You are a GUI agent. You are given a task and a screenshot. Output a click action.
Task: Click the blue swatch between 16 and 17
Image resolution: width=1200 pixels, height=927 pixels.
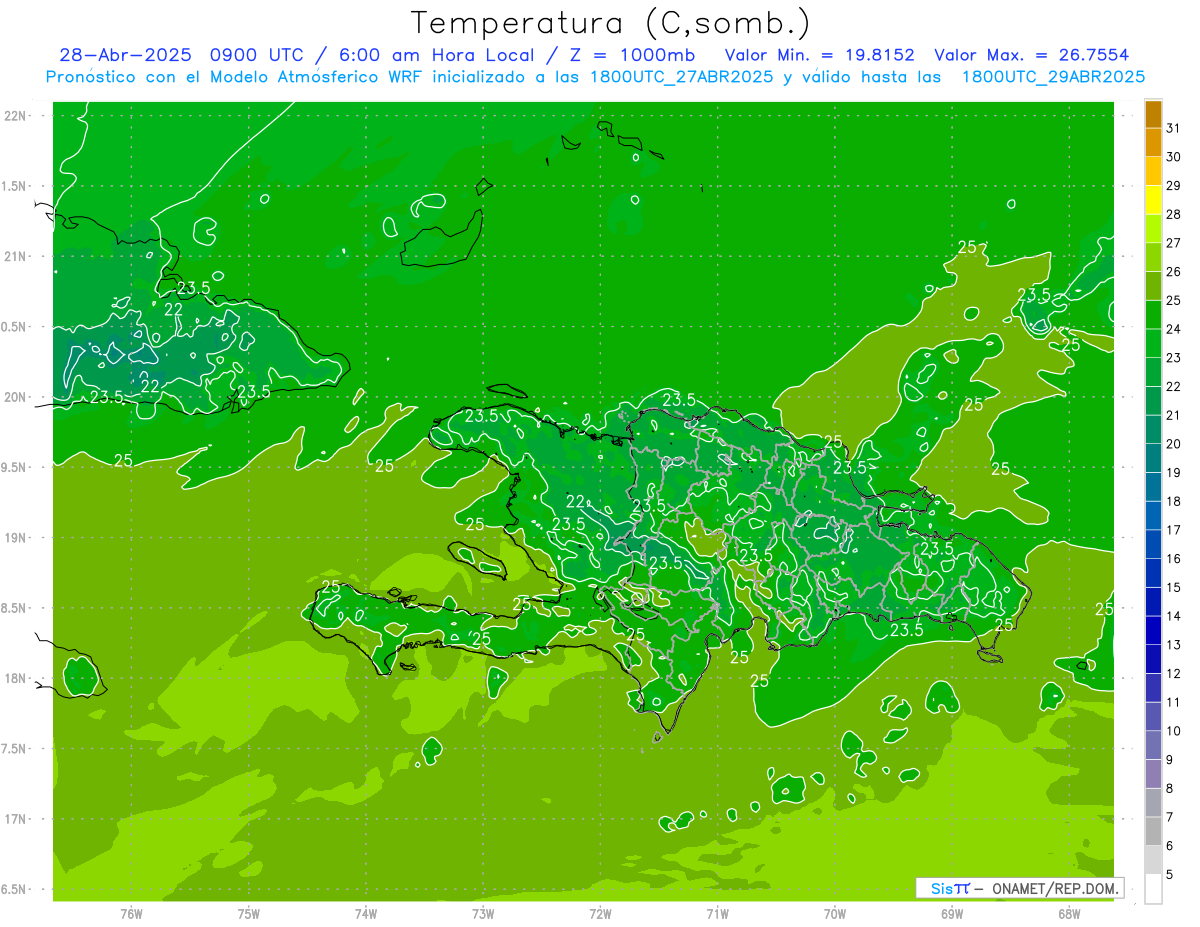click(1153, 544)
